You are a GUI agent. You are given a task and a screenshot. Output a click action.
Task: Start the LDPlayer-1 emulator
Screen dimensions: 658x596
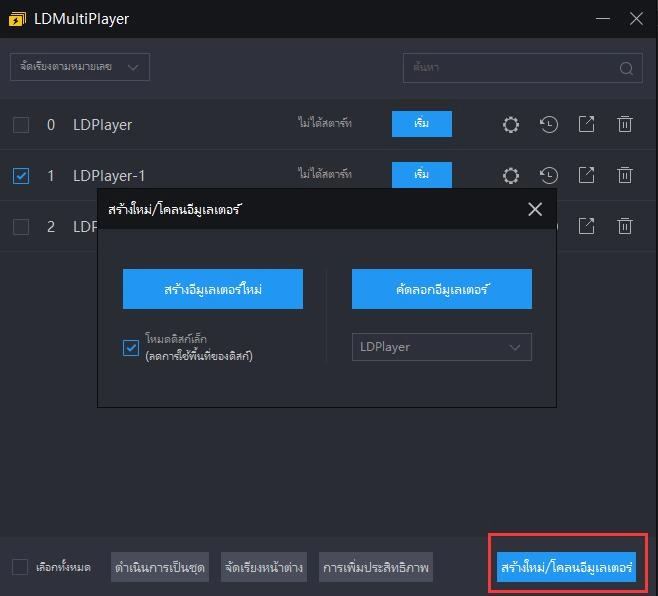pos(422,175)
